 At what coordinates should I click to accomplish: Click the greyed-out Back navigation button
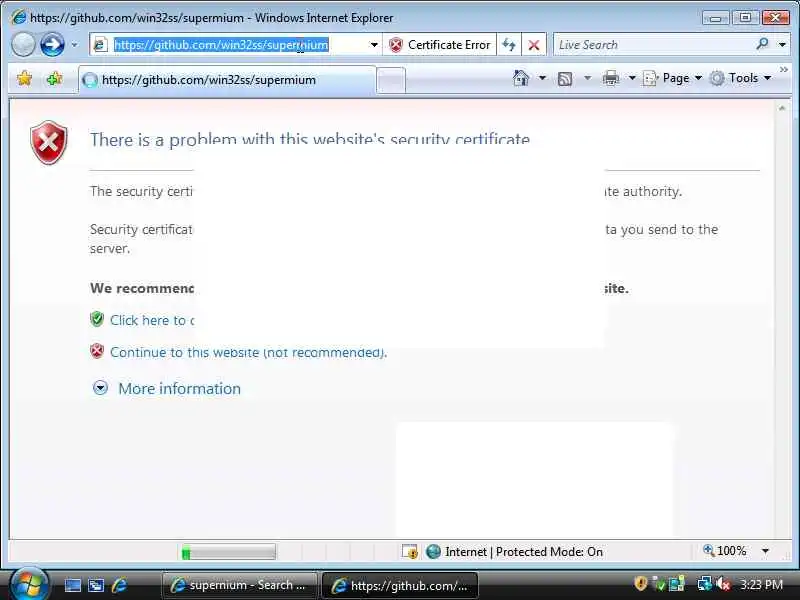tap(23, 44)
